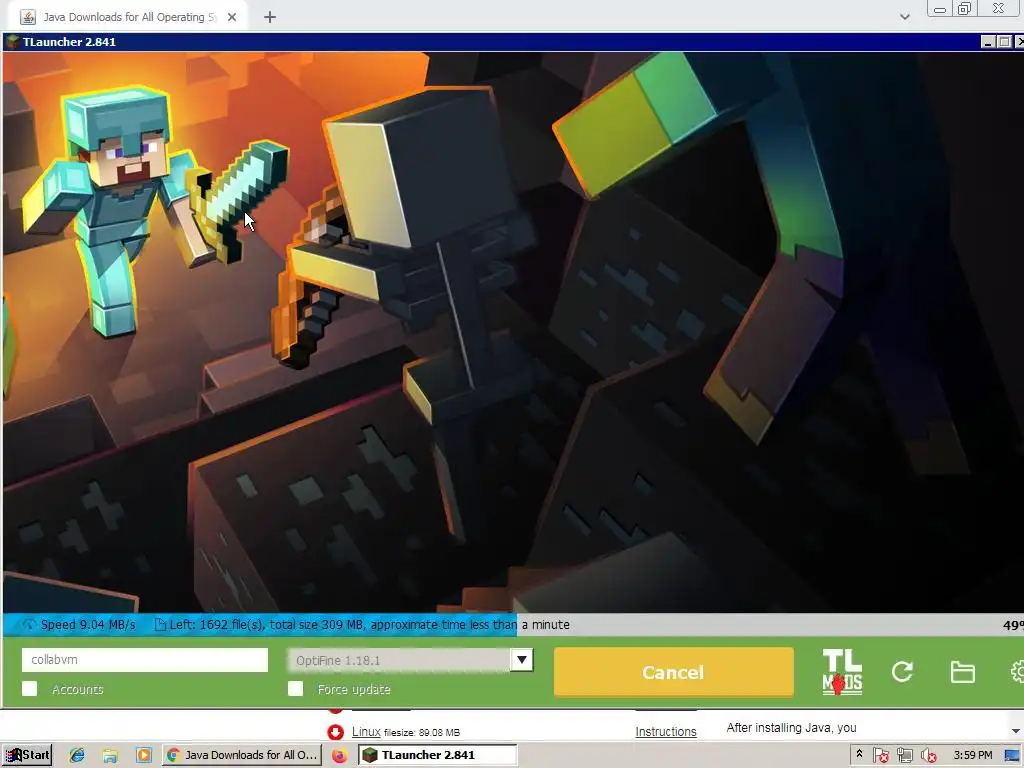The height and width of the screenshot is (768, 1024).
Task: Click the network connection tray icon
Action: (x=904, y=756)
